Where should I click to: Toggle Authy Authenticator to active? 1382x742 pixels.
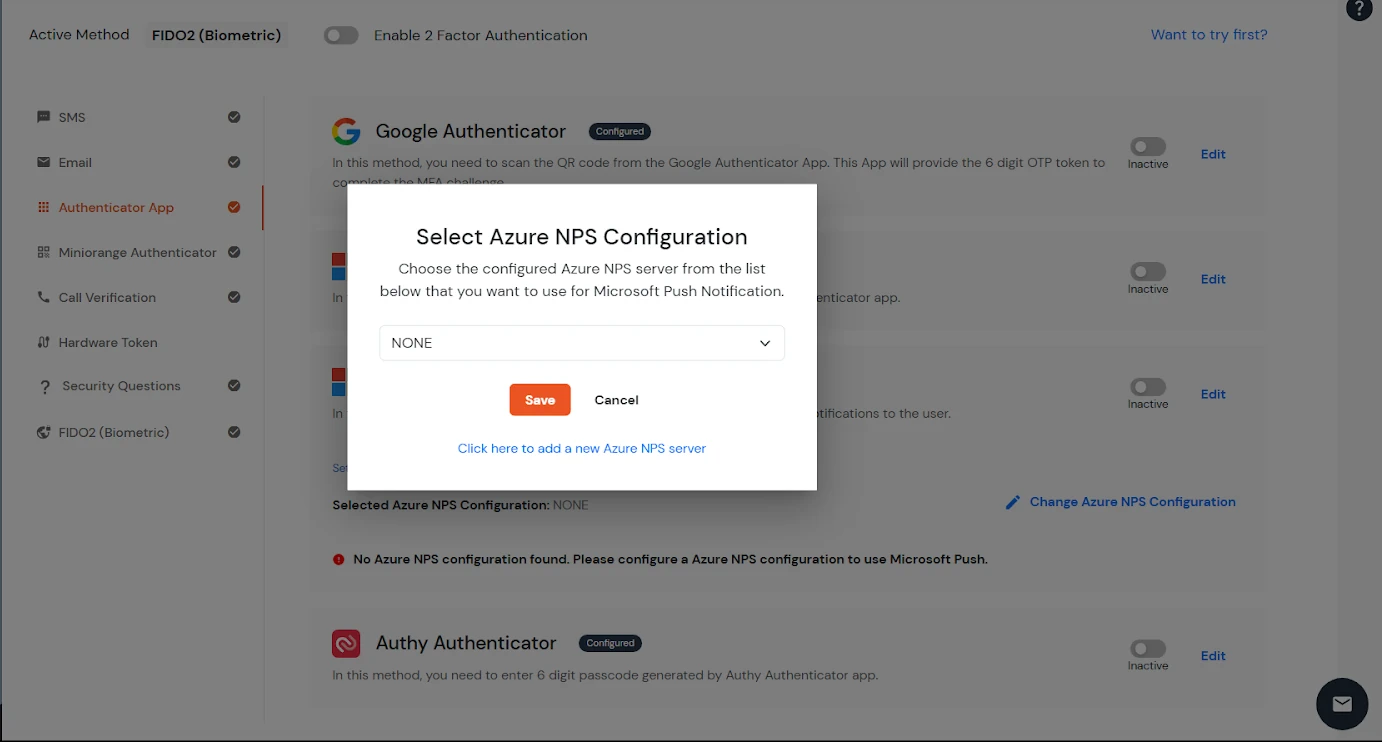point(1147,647)
